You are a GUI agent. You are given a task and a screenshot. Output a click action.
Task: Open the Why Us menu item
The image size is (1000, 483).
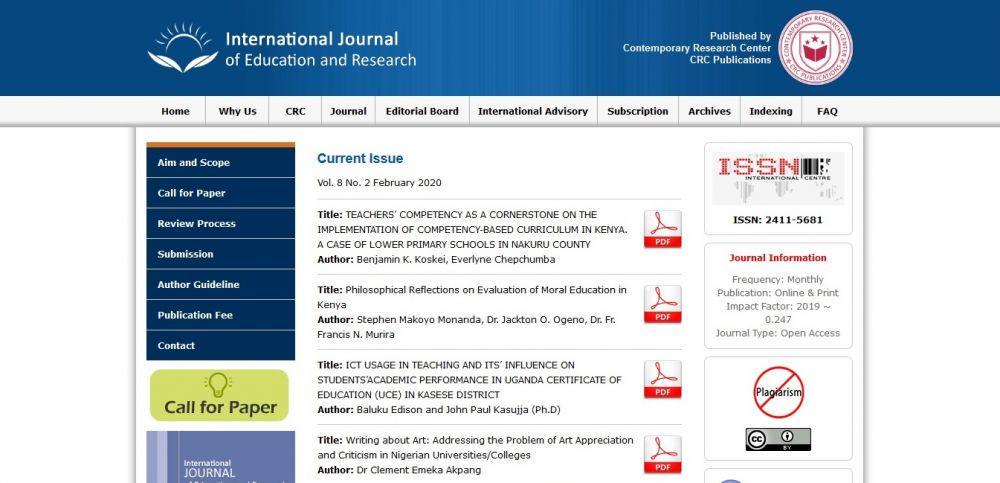[x=237, y=111]
